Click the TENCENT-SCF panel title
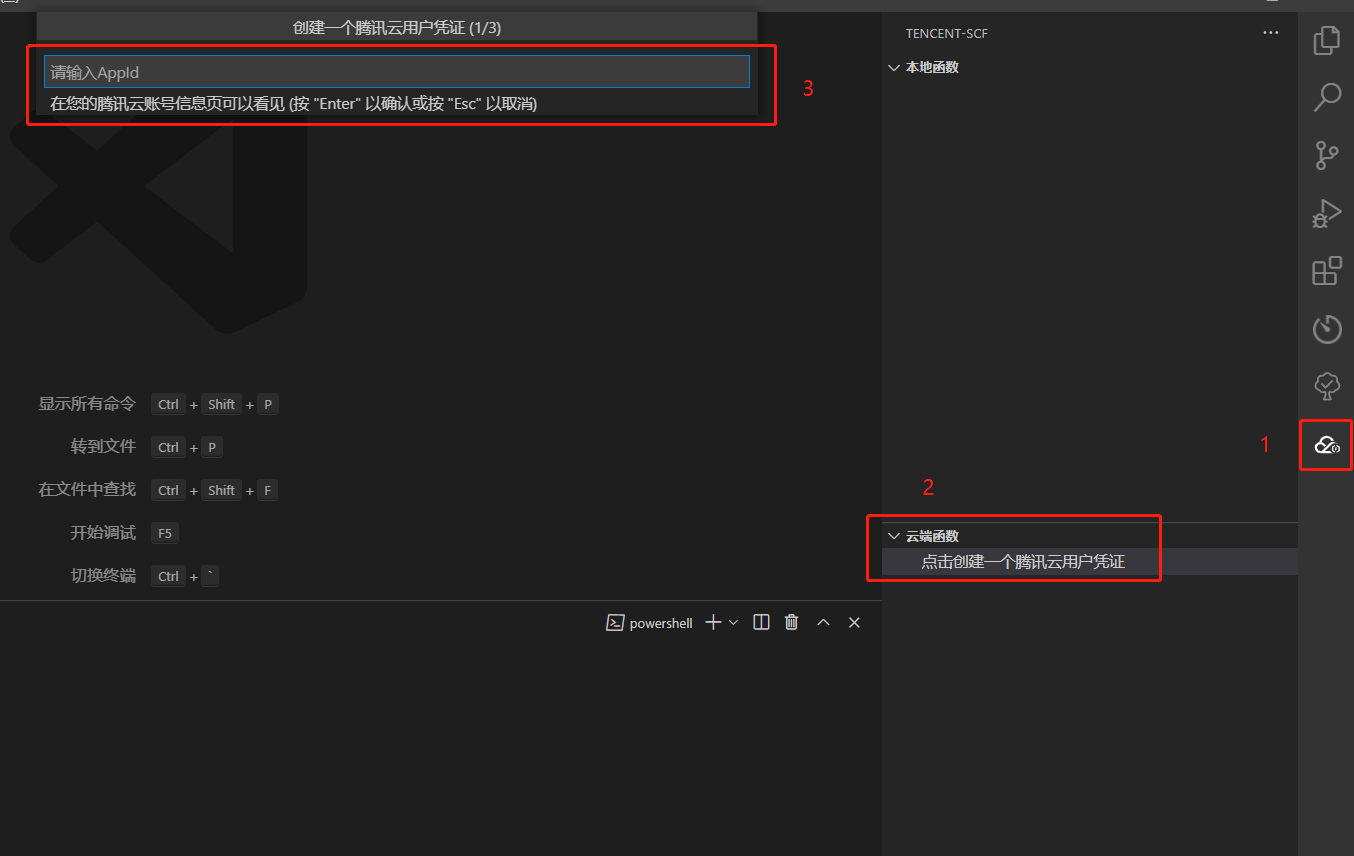This screenshot has width=1354, height=856. [947, 33]
